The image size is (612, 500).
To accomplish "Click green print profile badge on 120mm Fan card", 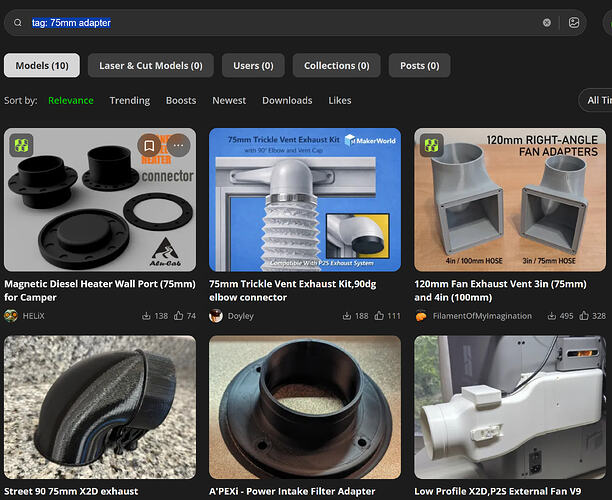I will pyautogui.click(x=432, y=145).
